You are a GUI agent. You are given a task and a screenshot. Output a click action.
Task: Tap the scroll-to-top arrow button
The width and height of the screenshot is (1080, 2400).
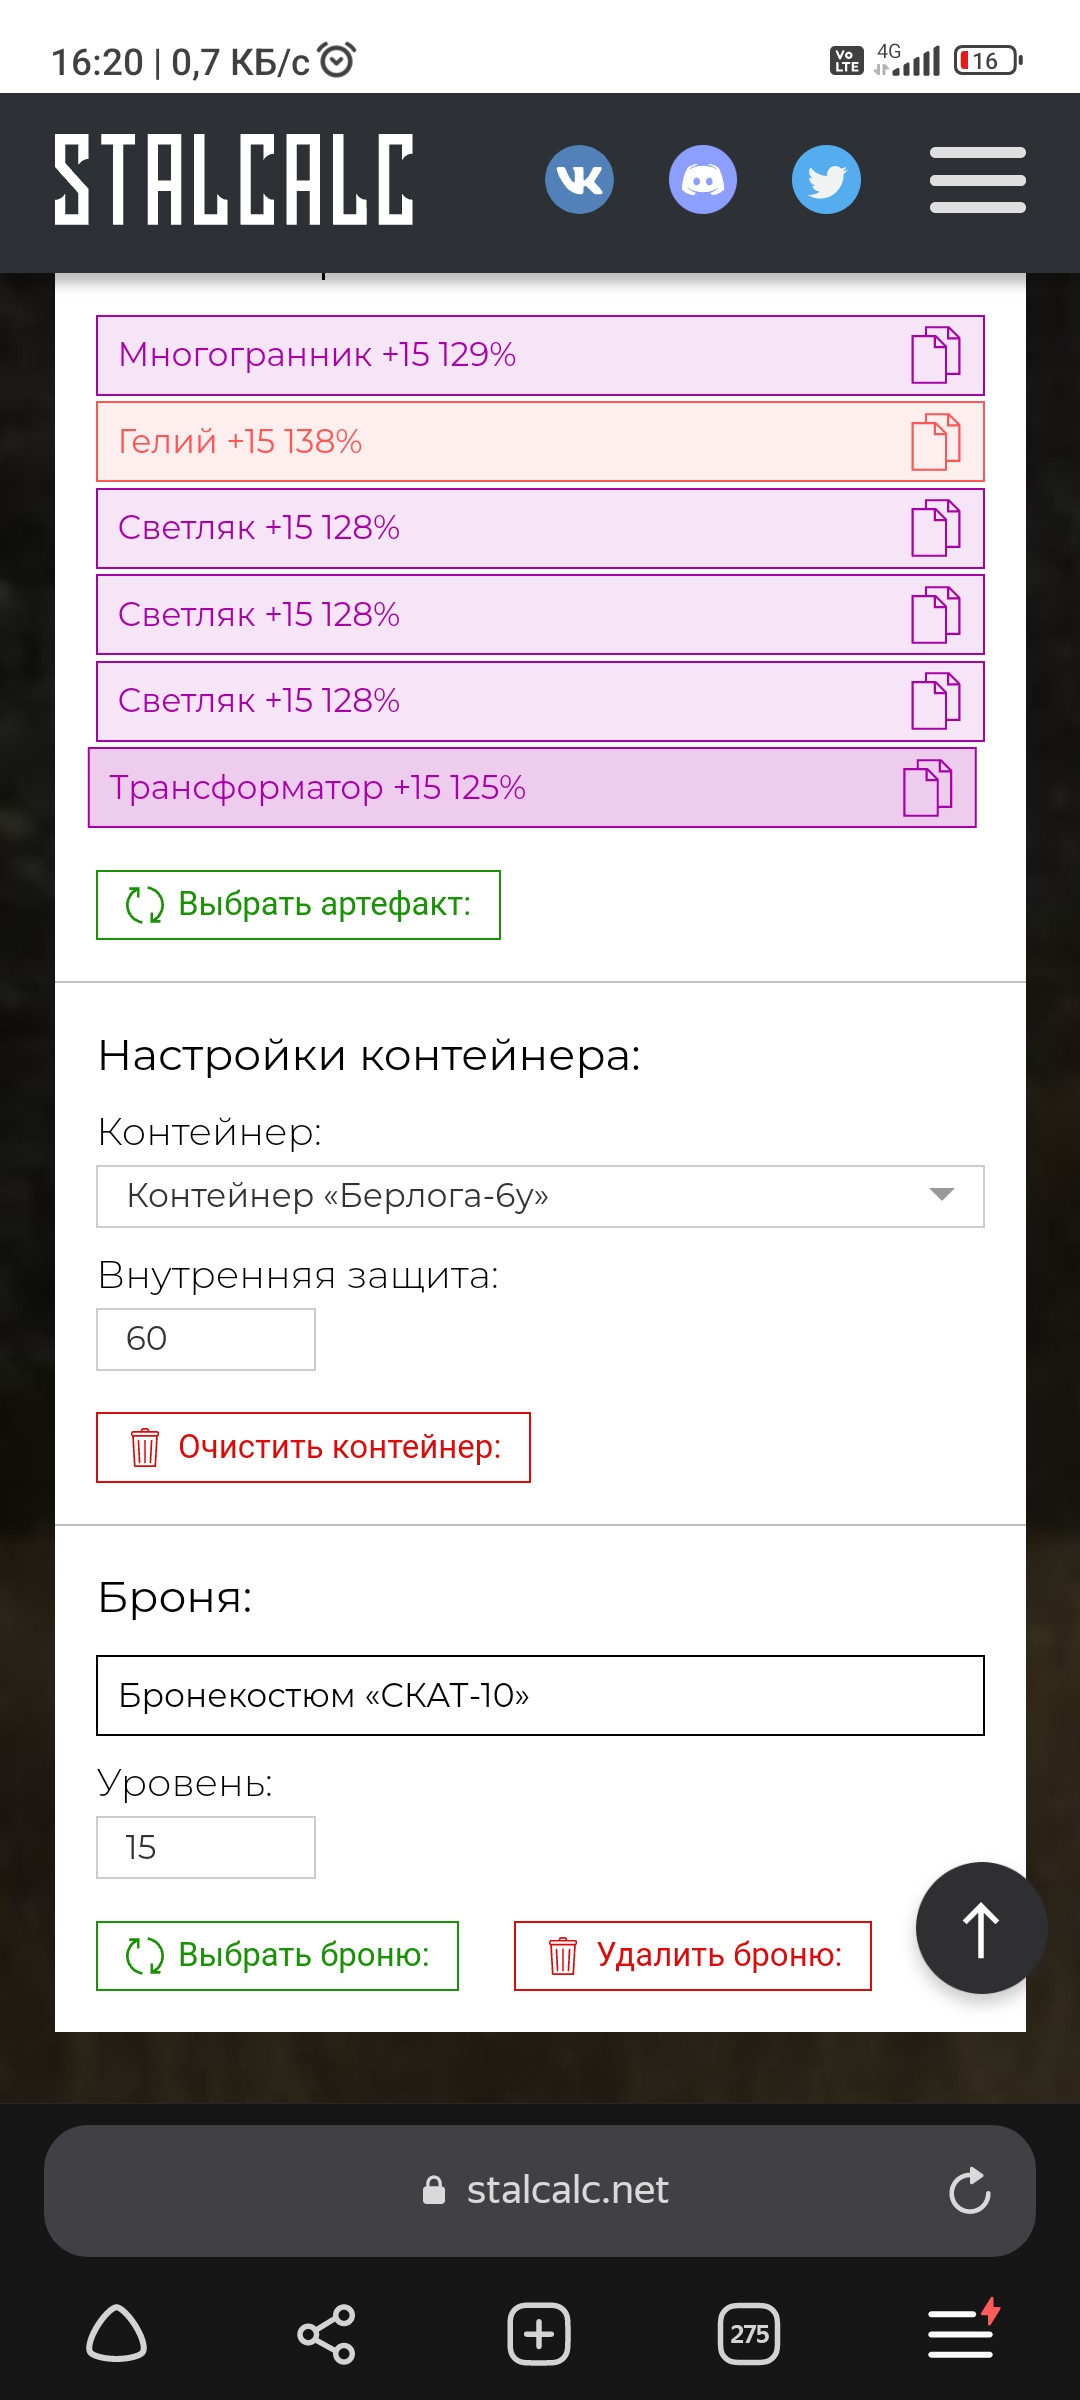pyautogui.click(x=981, y=1928)
